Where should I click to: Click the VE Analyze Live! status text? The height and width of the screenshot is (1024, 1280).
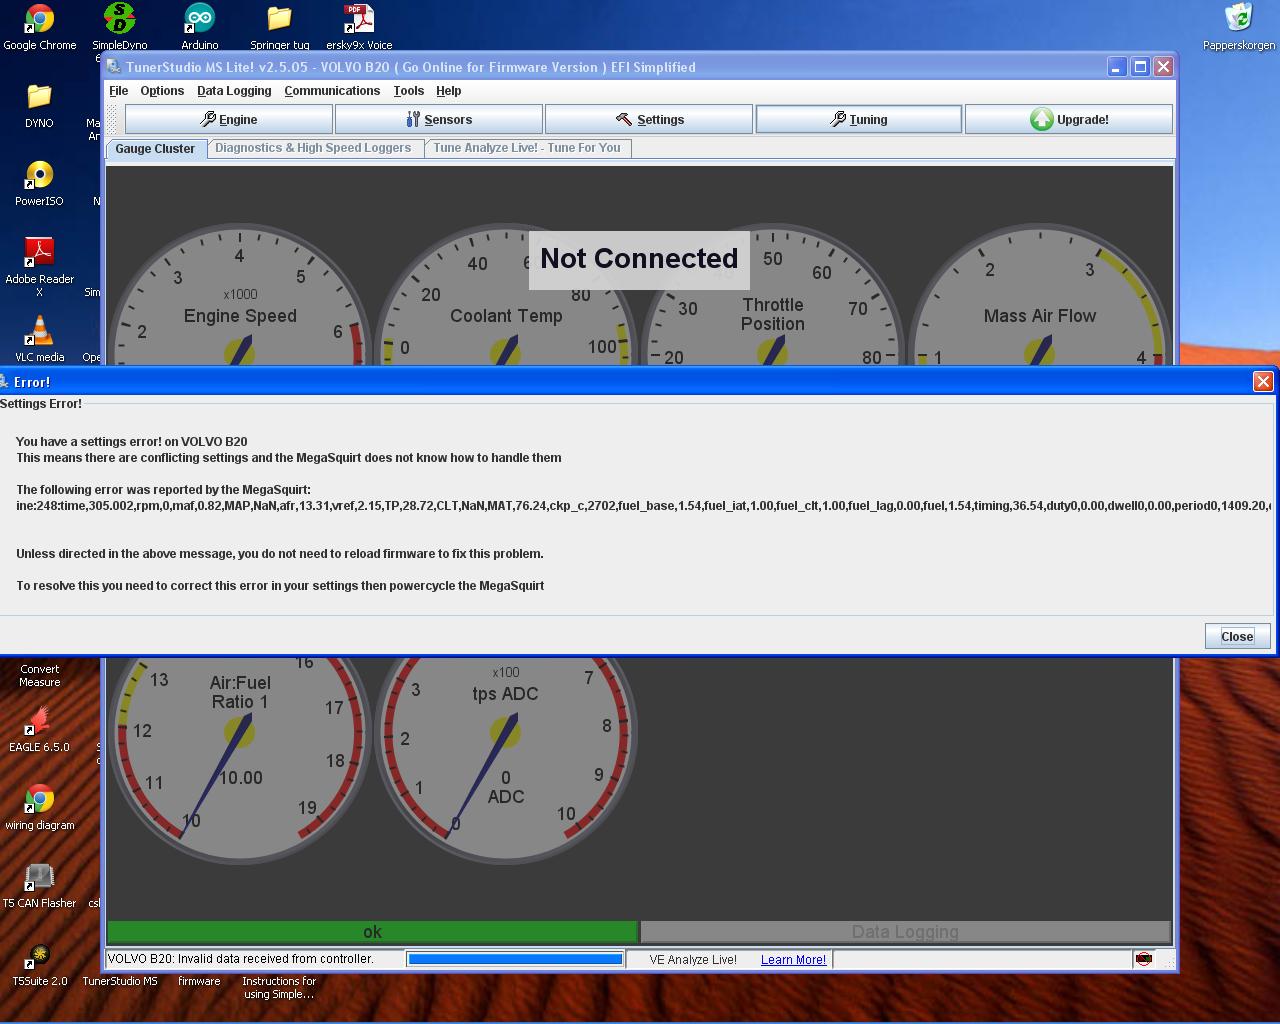(x=693, y=960)
